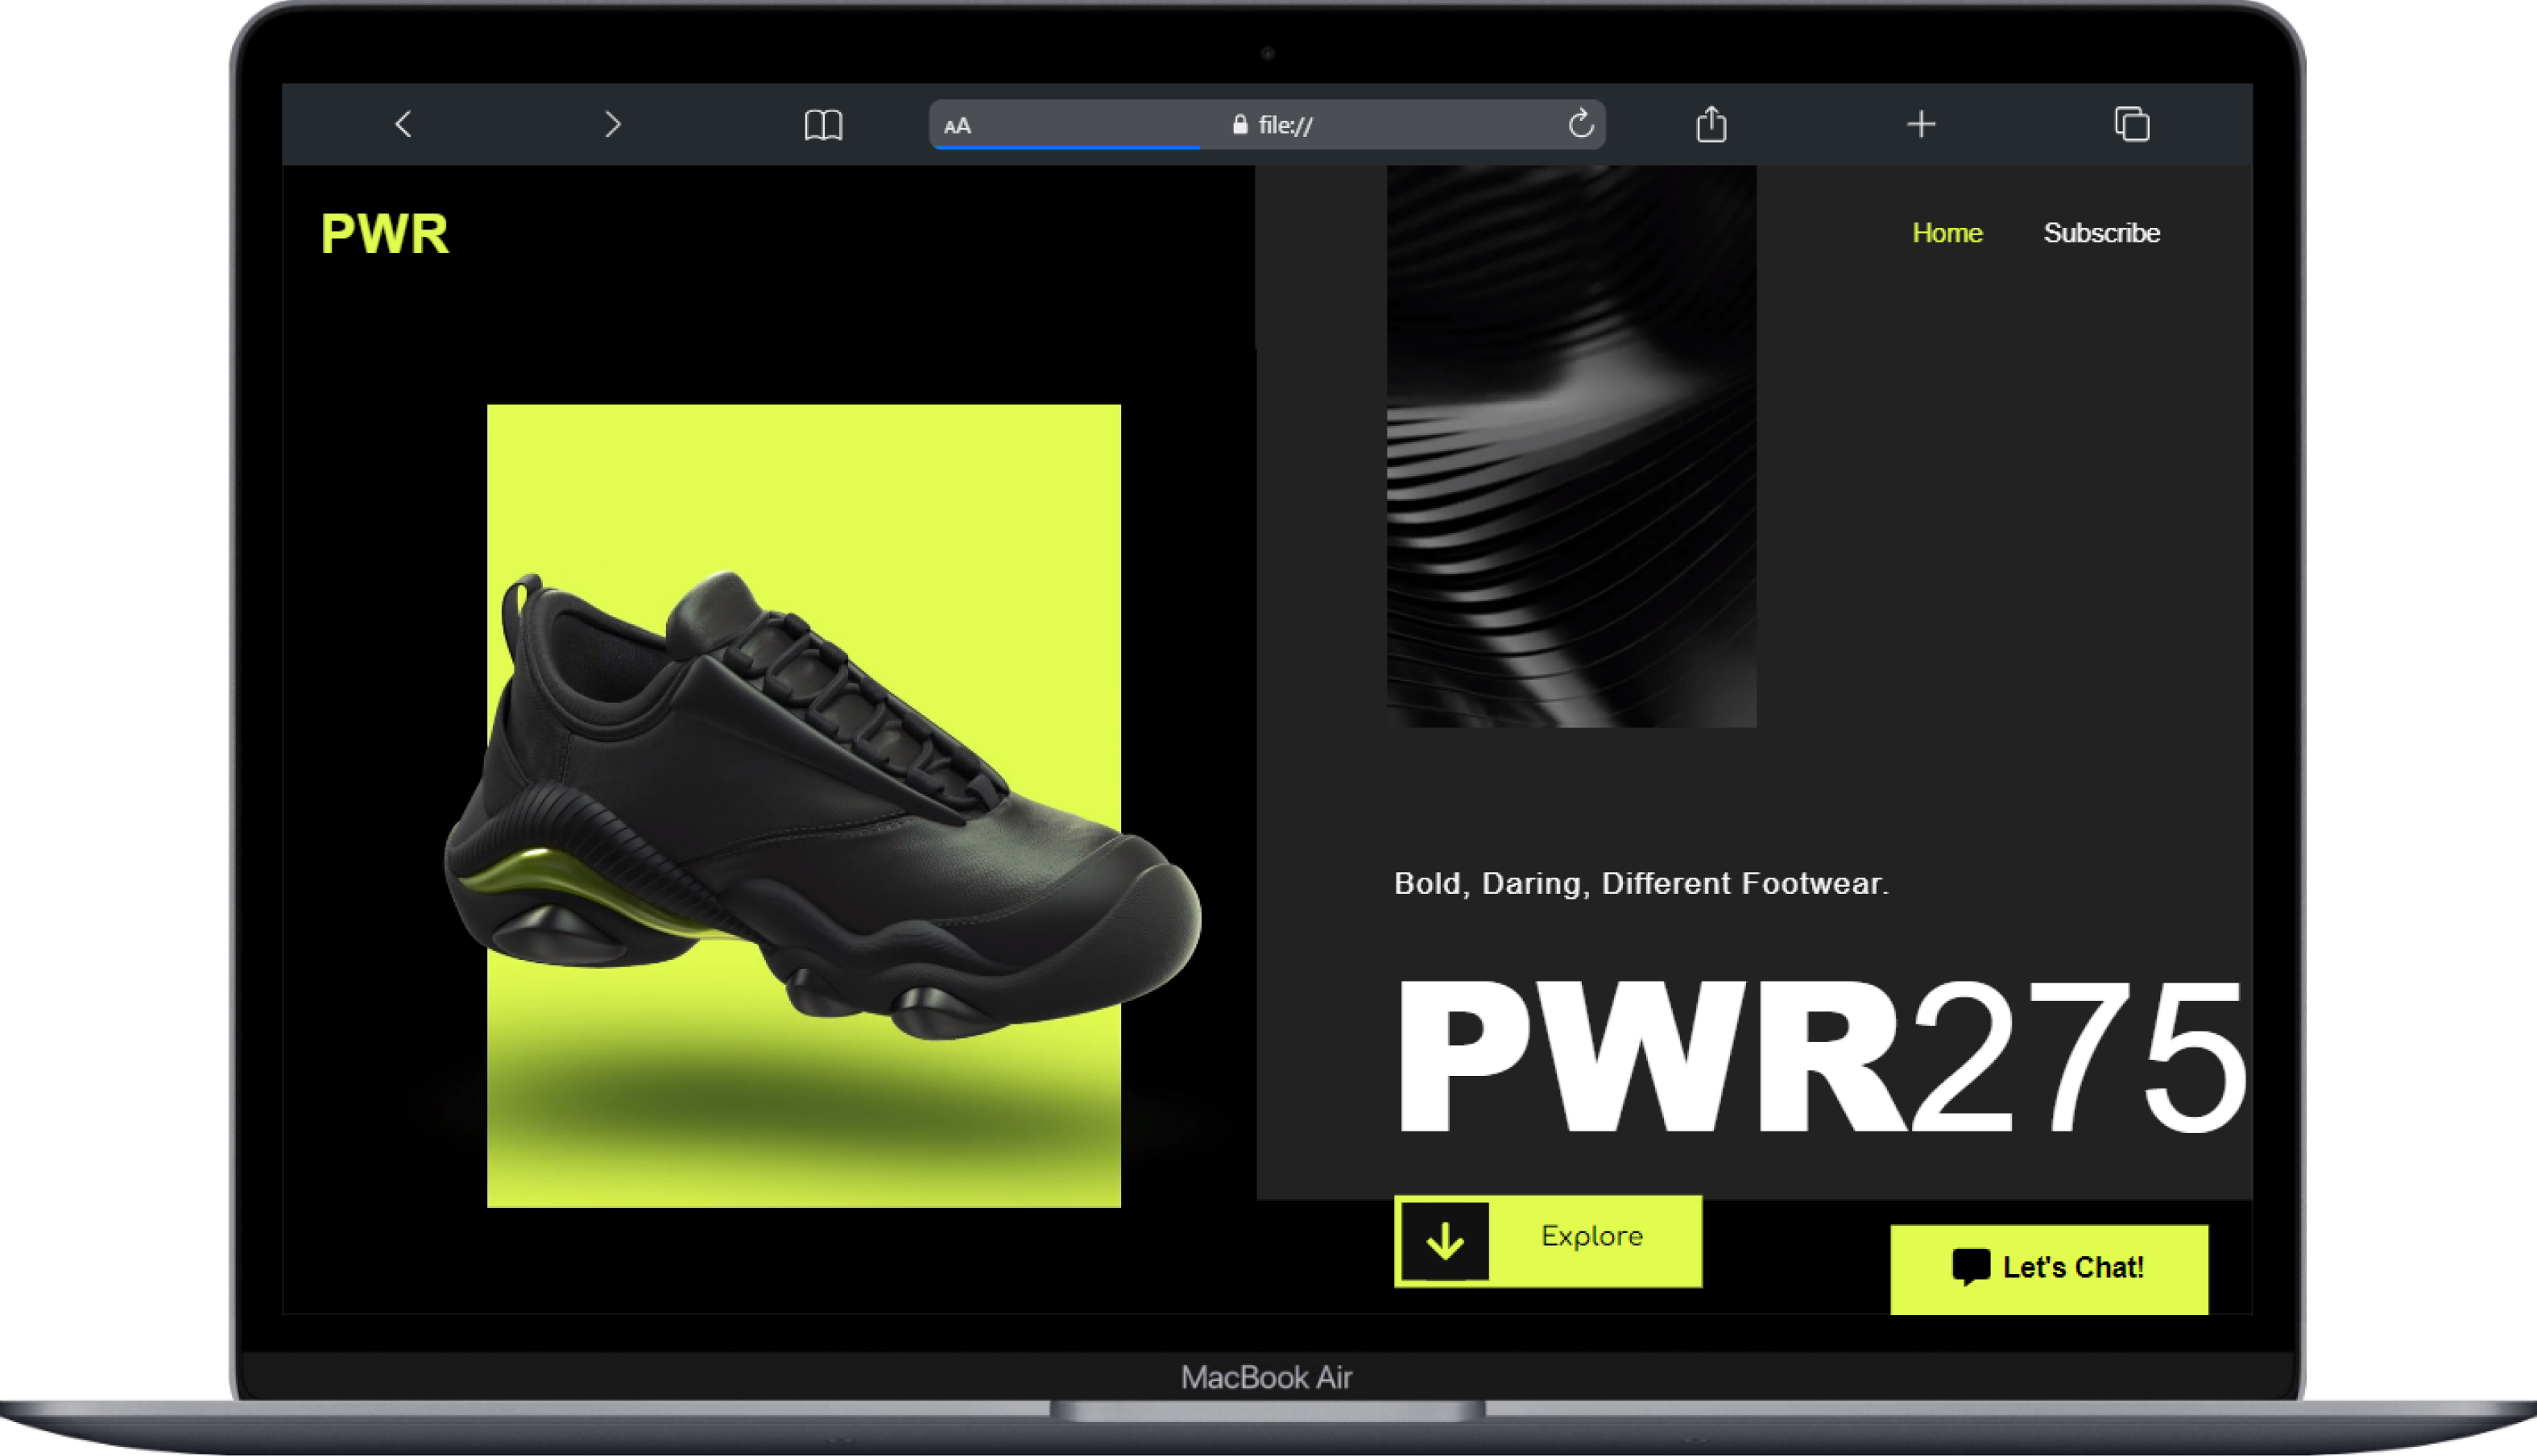2537x1456 pixels.
Task: Focus the file:// address bar
Action: tap(1267, 125)
